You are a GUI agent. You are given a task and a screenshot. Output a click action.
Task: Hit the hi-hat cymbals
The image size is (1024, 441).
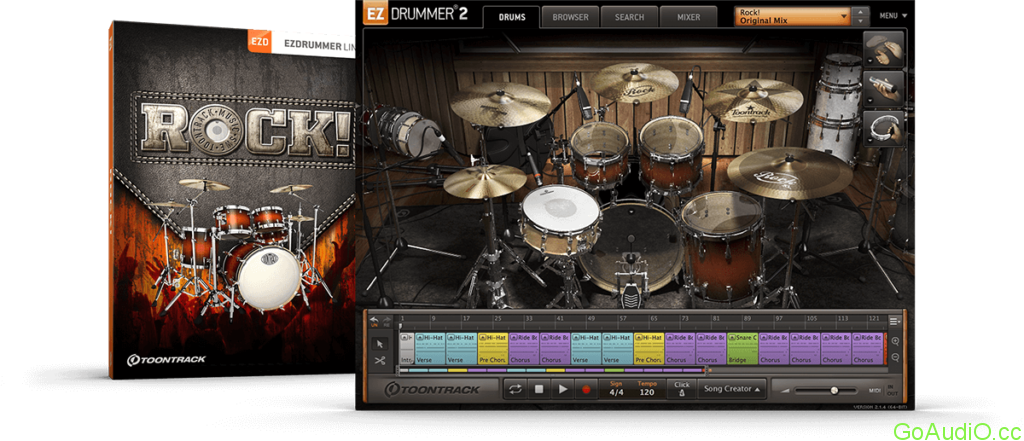(x=485, y=180)
